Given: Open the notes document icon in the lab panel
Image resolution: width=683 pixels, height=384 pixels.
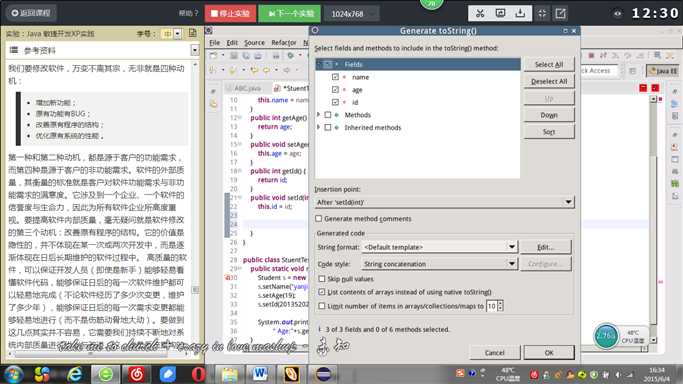Looking at the screenshot, I should 192,33.
